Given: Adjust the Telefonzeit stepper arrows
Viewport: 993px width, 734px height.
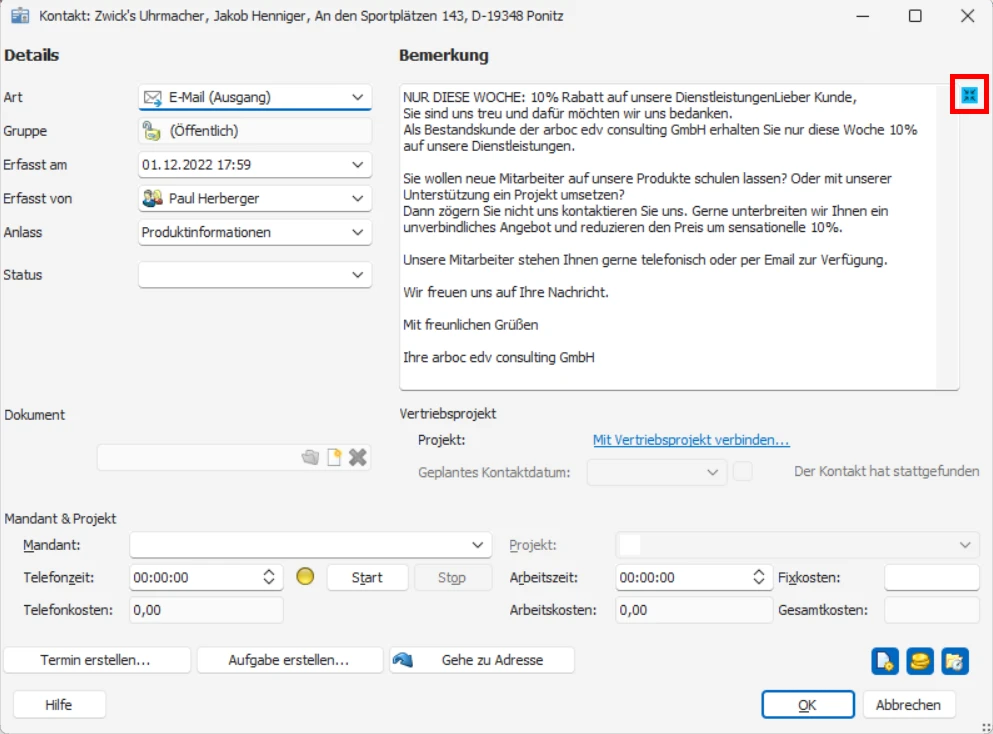Looking at the screenshot, I should pos(269,577).
